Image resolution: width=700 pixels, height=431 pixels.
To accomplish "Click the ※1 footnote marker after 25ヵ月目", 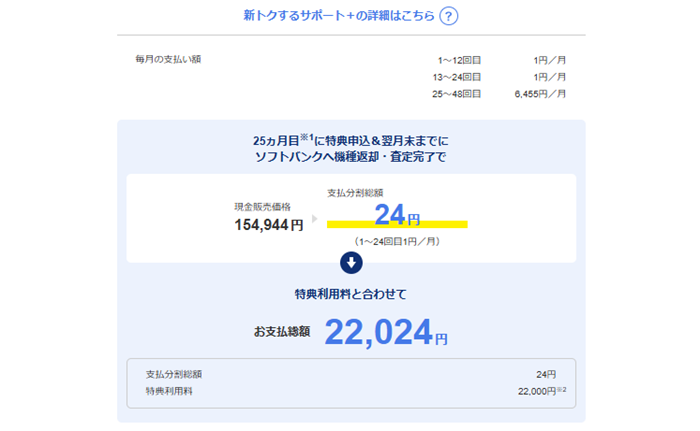I will 305,137.
